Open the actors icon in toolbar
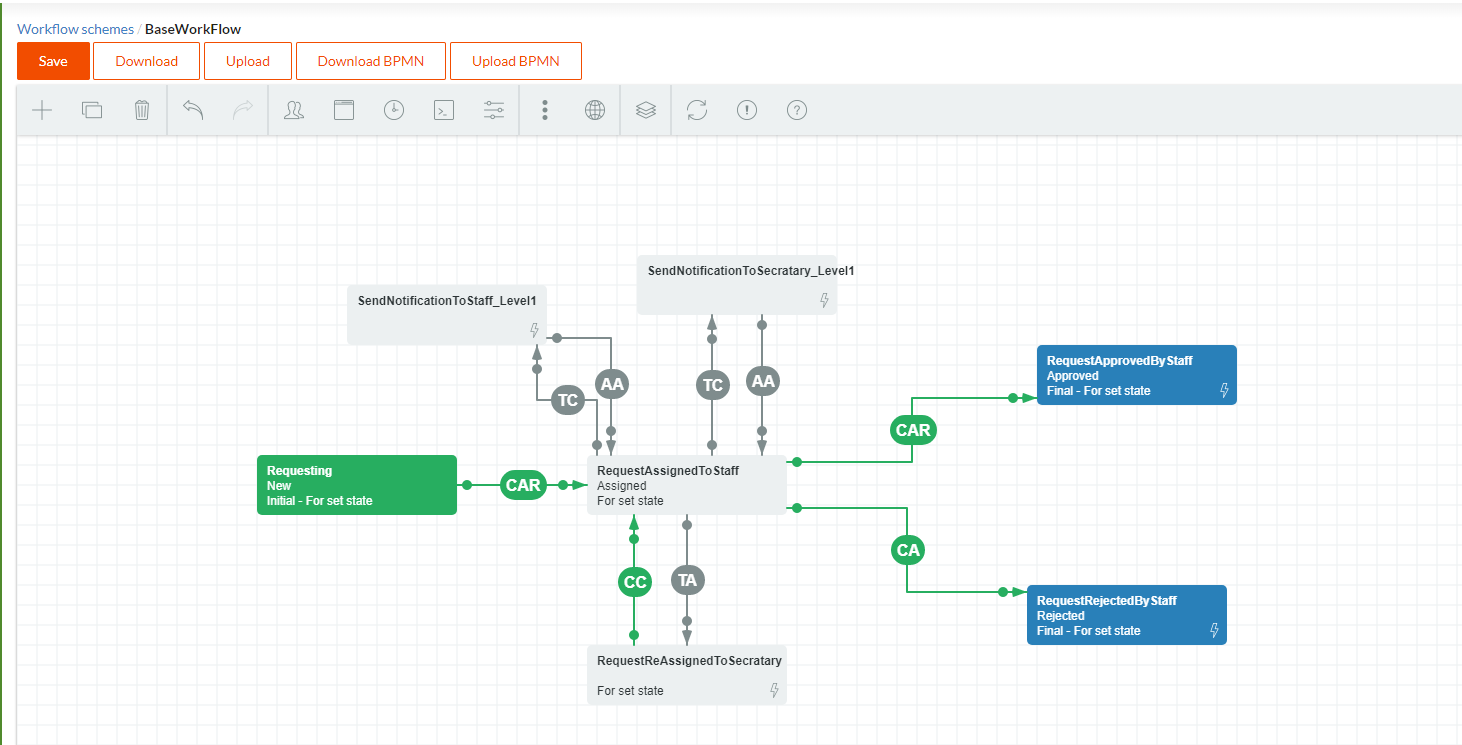The width and height of the screenshot is (1462, 745). (294, 110)
